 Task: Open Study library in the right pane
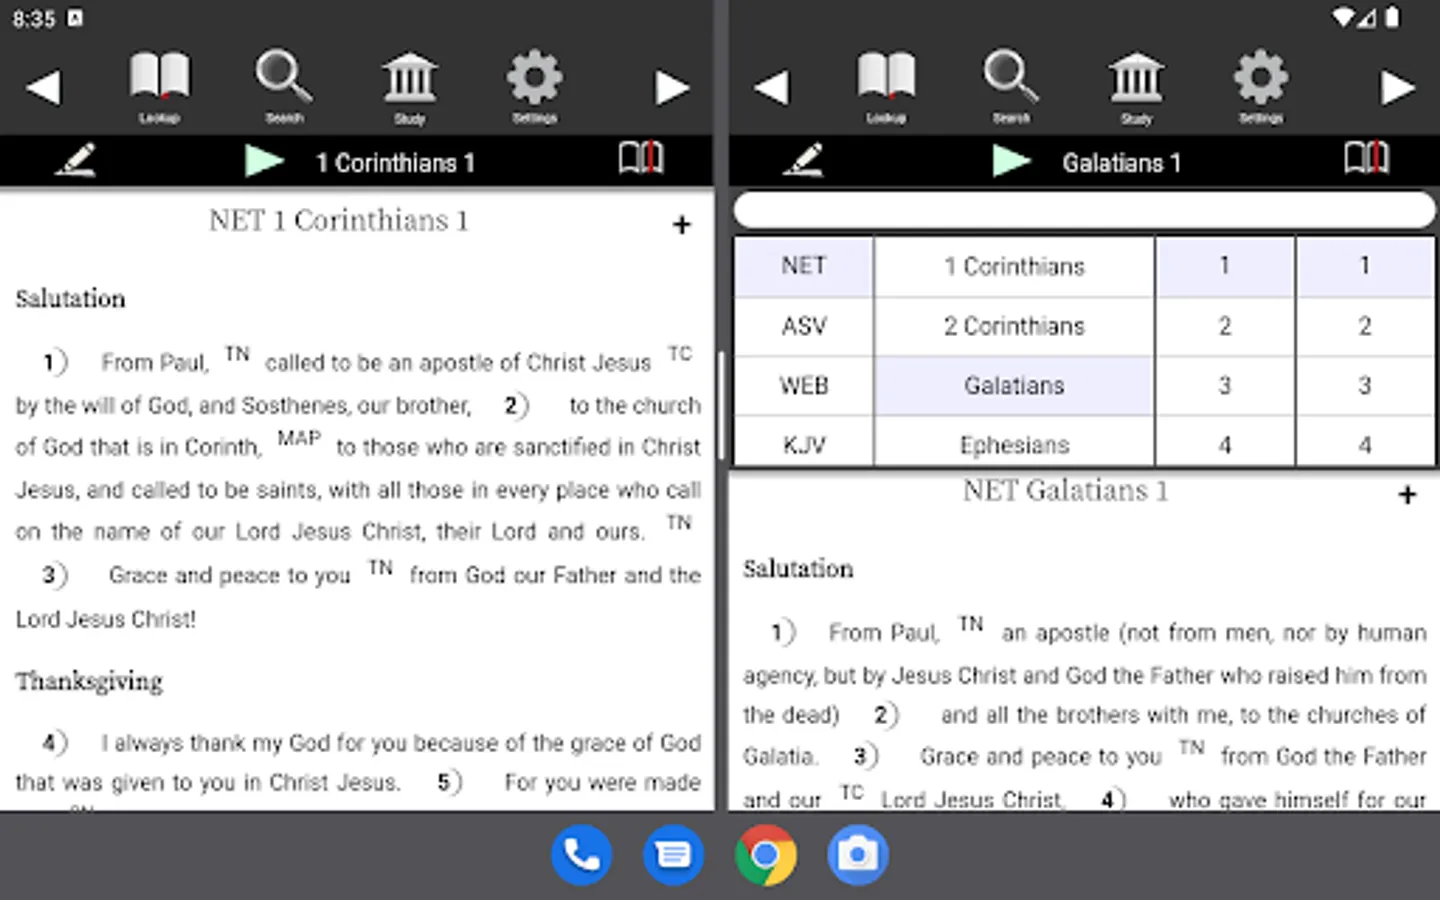coord(1136,87)
